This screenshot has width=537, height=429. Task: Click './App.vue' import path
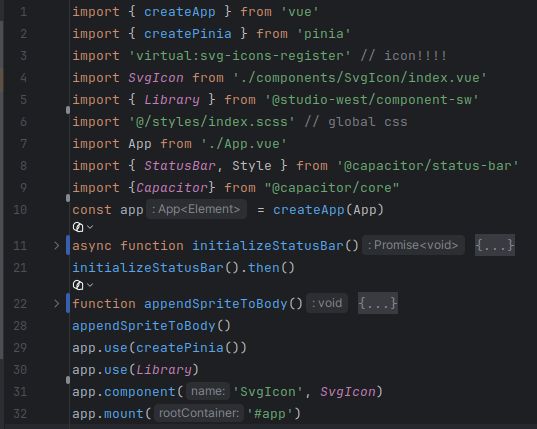243,144
